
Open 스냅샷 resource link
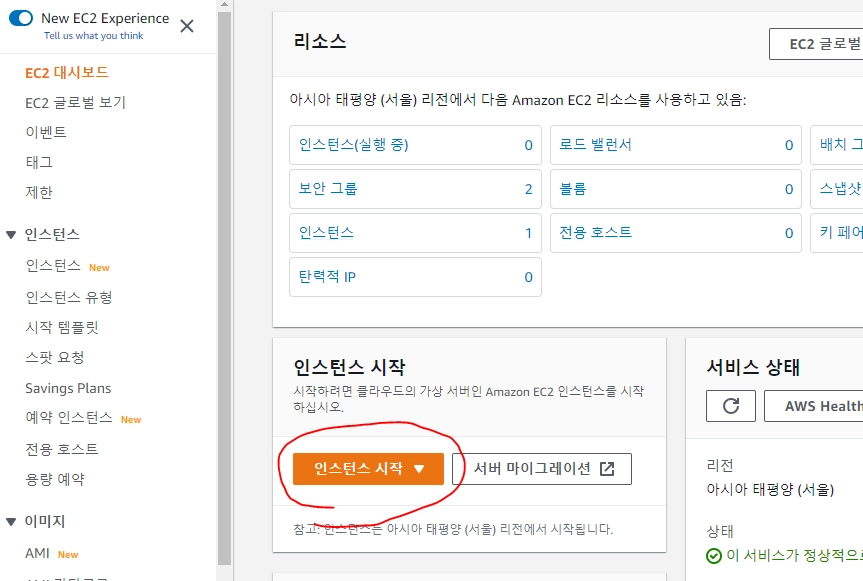point(841,189)
